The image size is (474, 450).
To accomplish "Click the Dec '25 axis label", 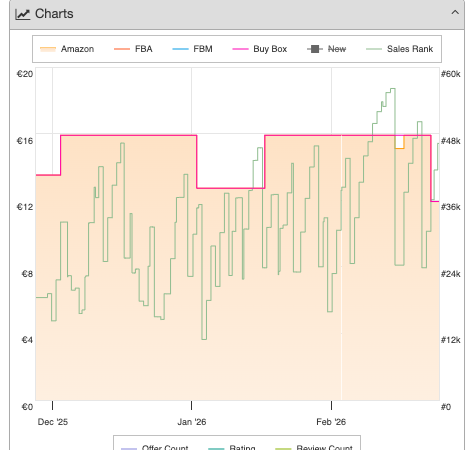I will [53, 422].
